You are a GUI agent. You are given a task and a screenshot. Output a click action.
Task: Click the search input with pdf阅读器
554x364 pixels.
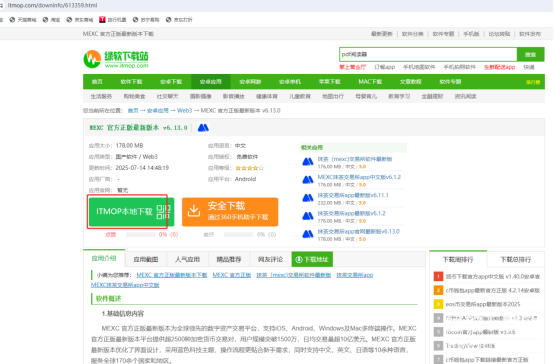pos(428,54)
